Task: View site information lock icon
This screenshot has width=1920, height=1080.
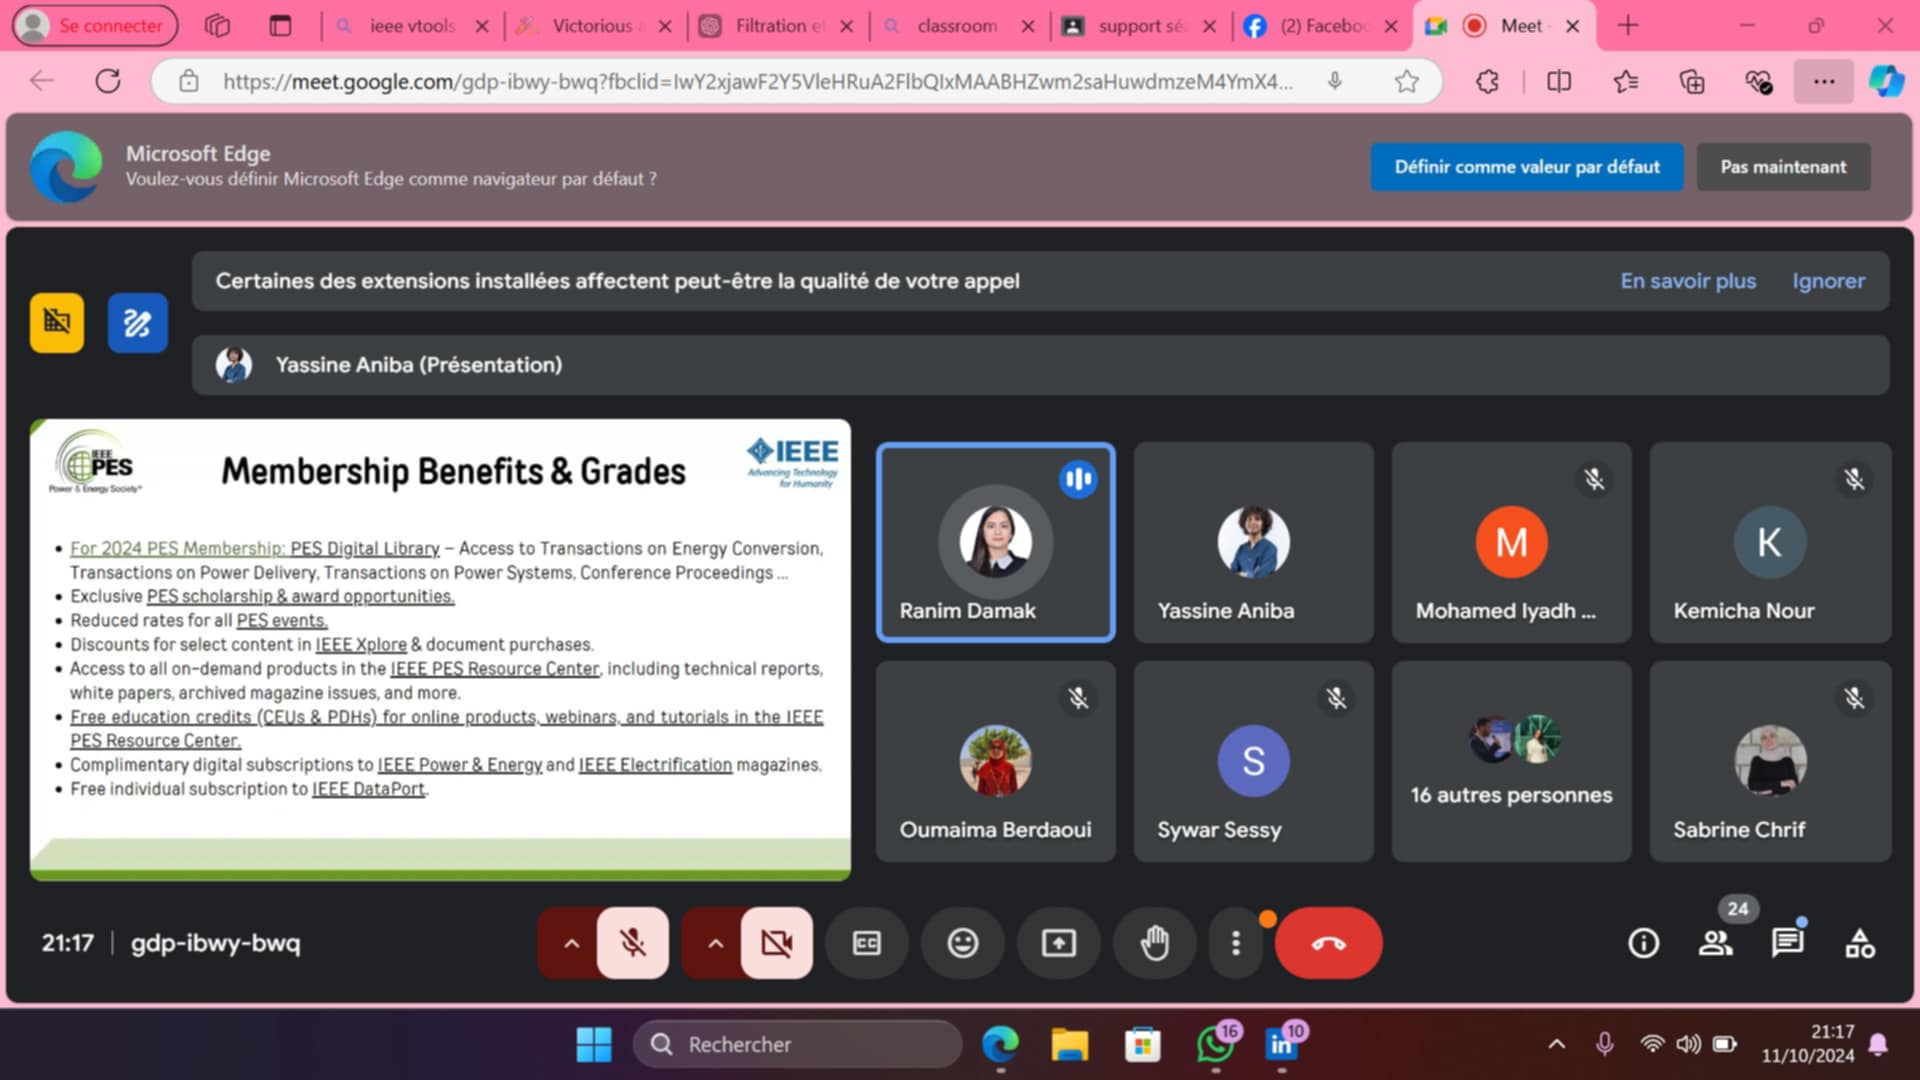Action: tap(189, 81)
